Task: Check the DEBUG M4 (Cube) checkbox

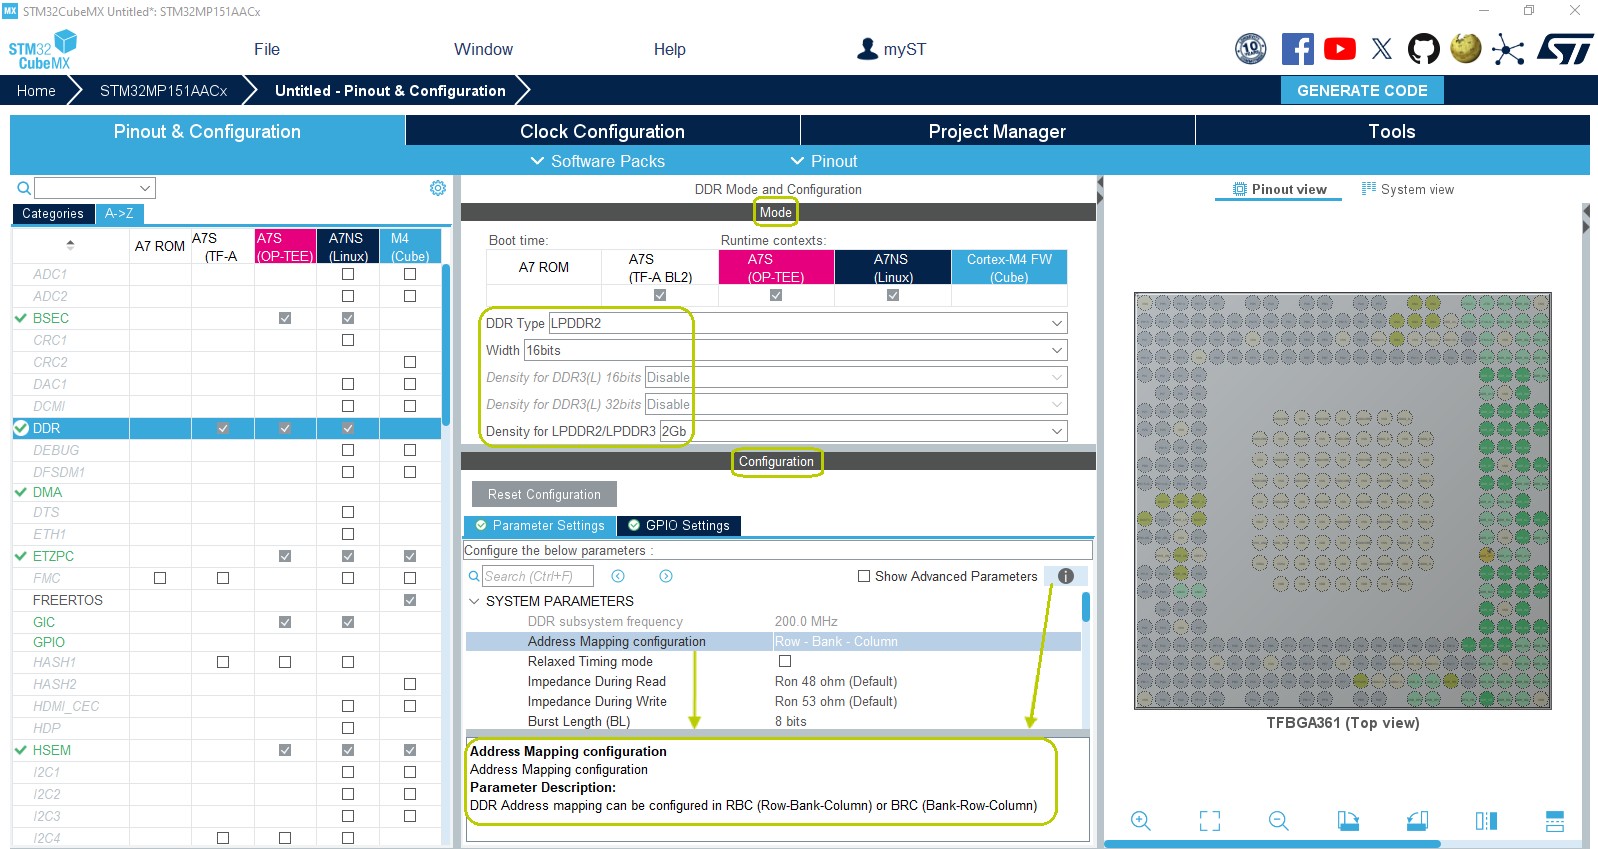Action: pos(410,450)
